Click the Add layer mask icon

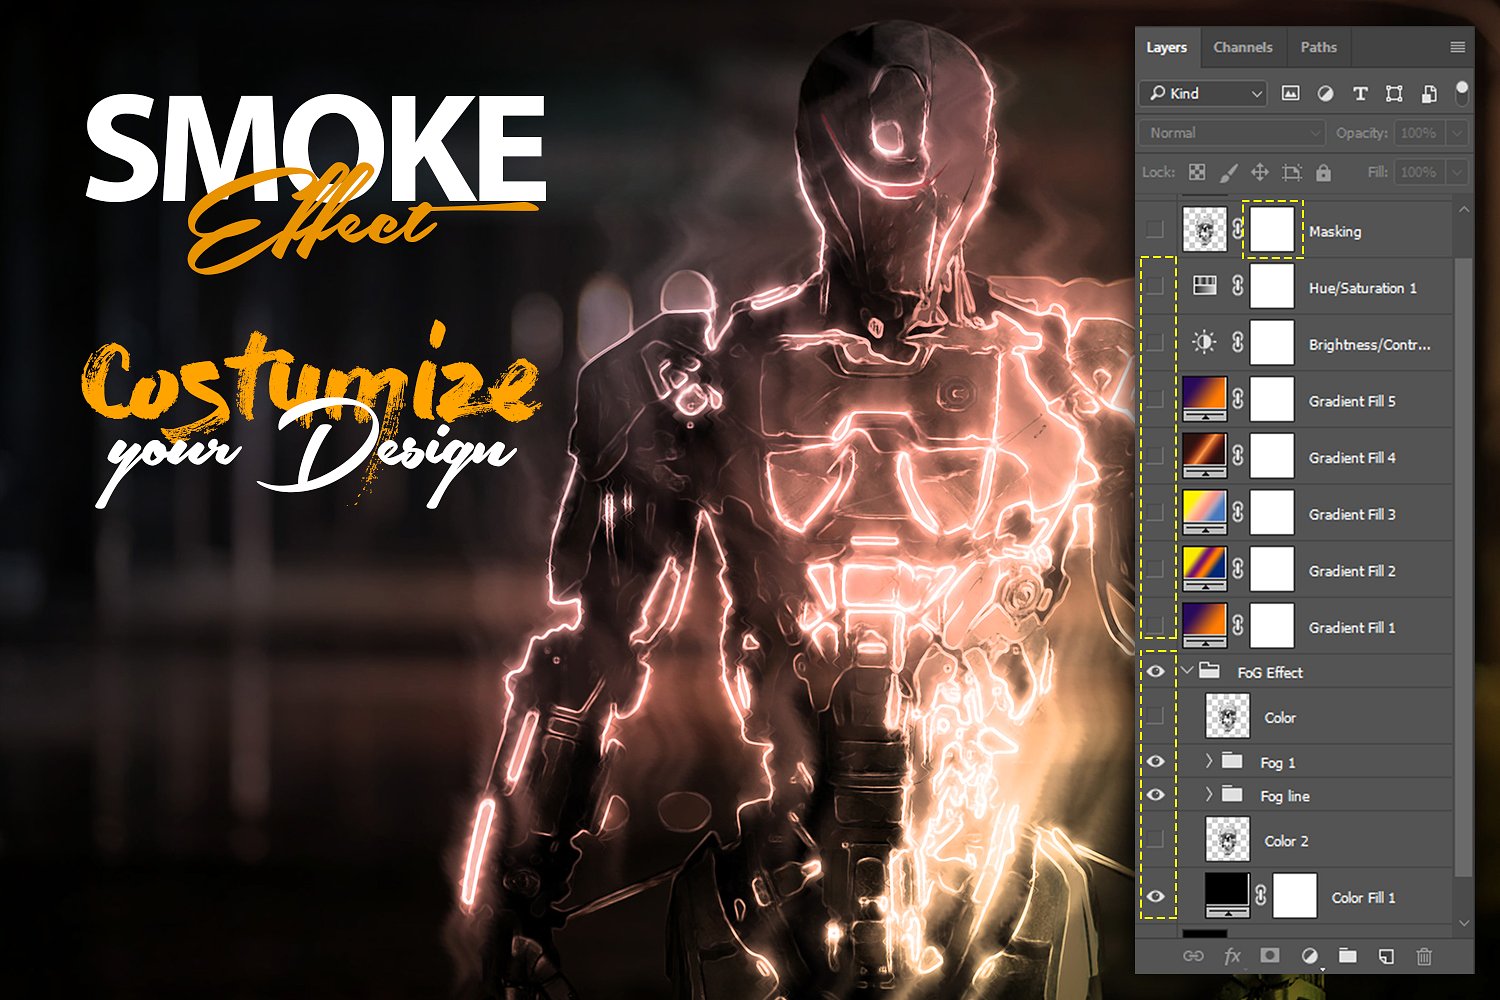(x=1271, y=955)
